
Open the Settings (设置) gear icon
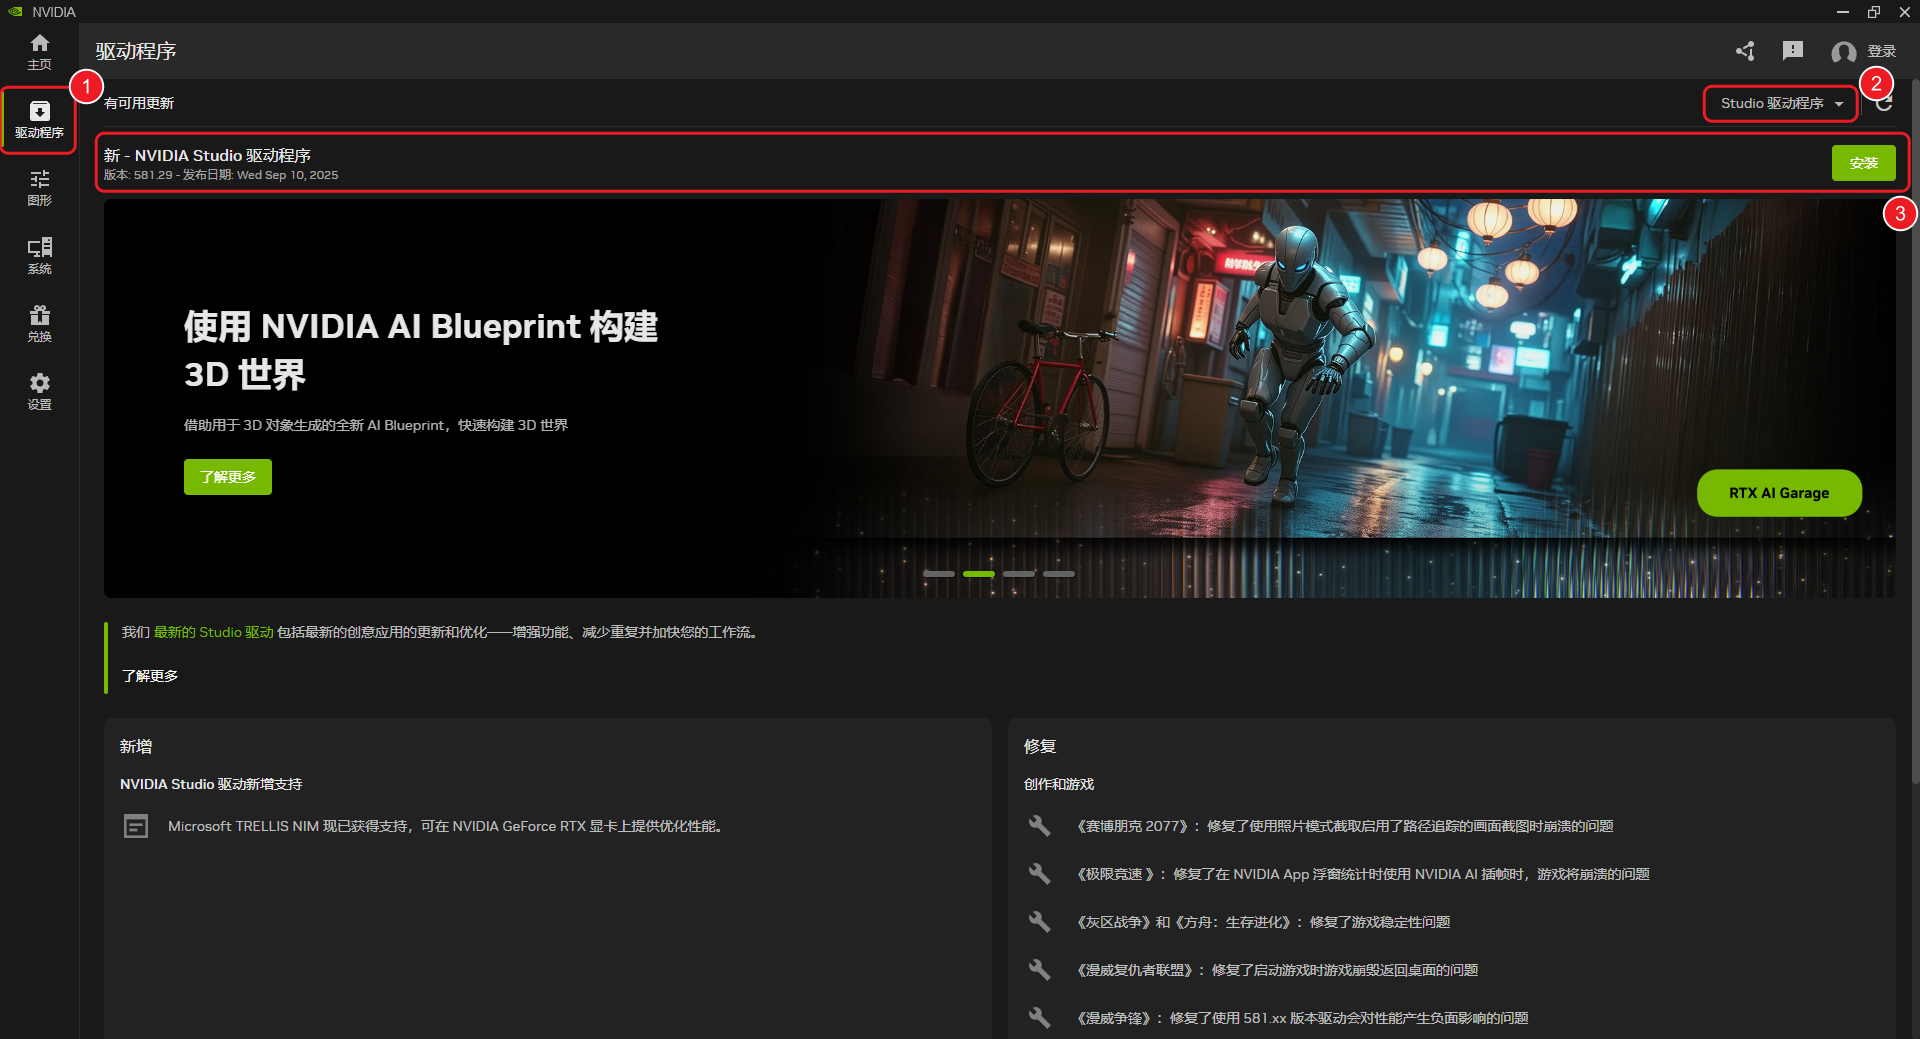(39, 391)
